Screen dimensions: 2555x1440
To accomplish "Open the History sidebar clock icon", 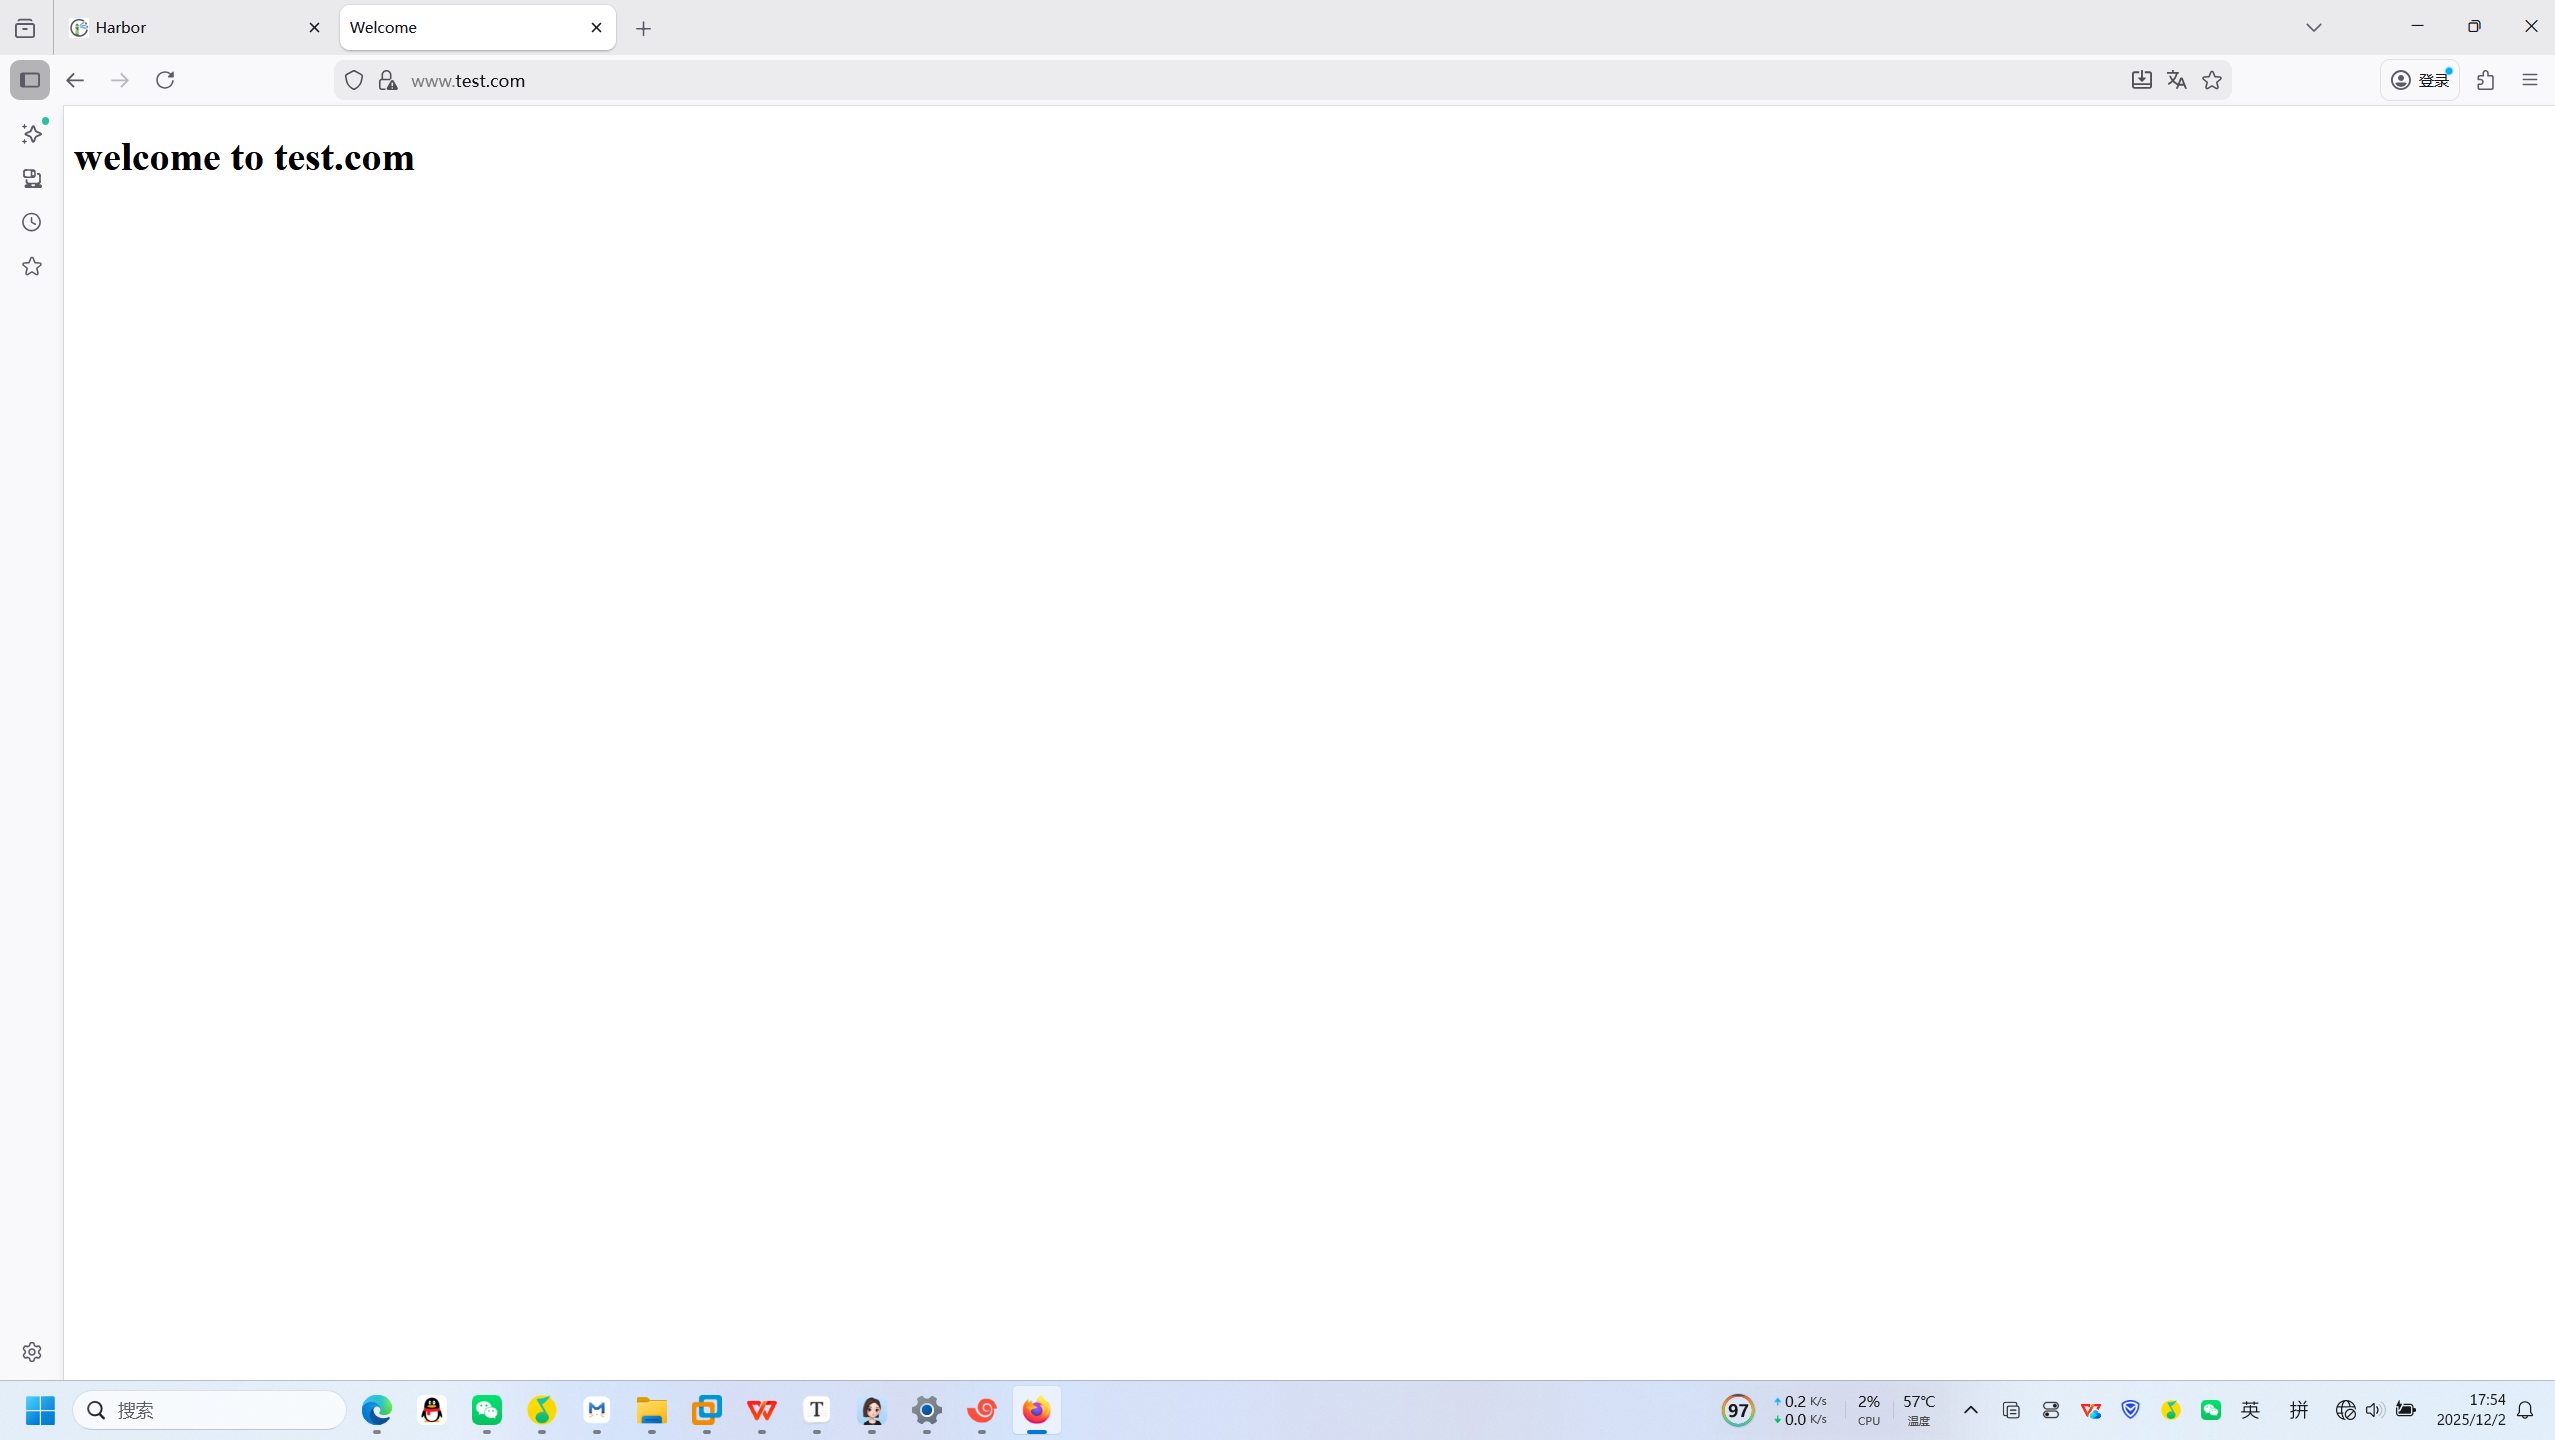I will tap(32, 222).
